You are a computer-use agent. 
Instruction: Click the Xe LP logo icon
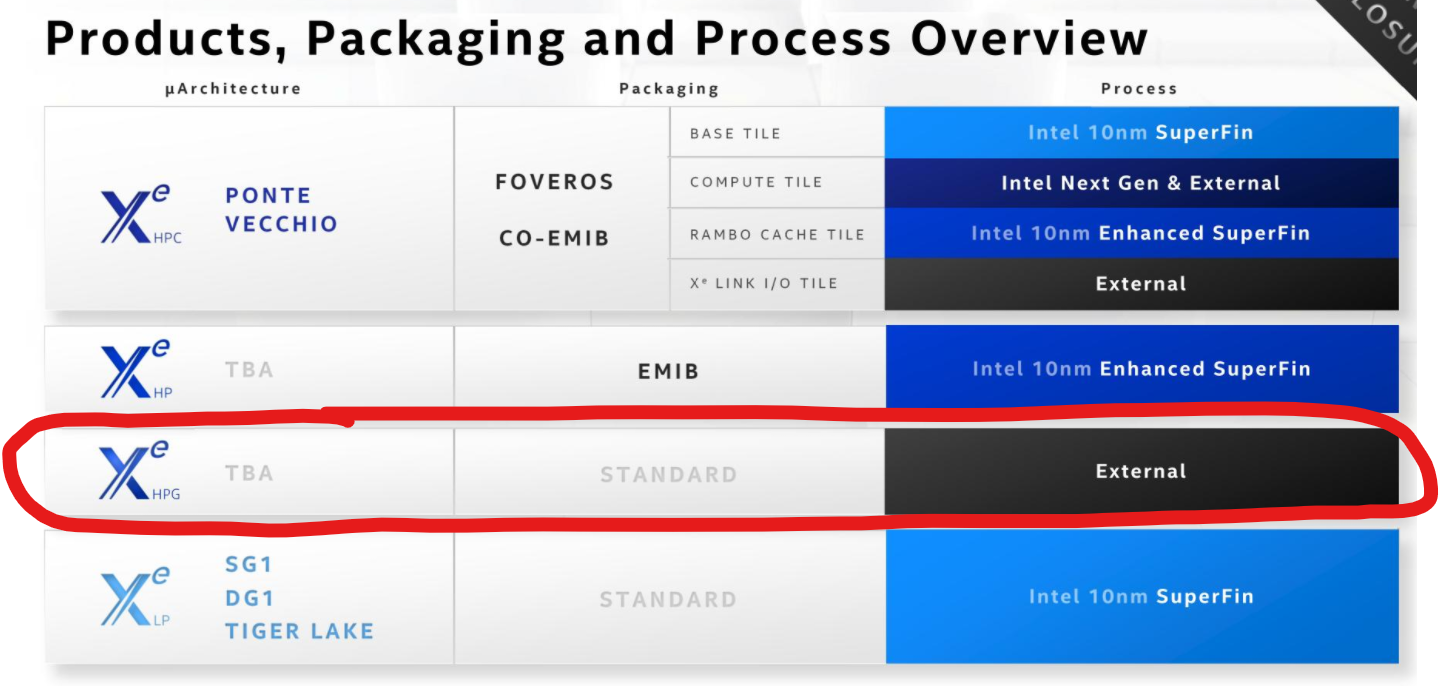pyautogui.click(x=136, y=597)
